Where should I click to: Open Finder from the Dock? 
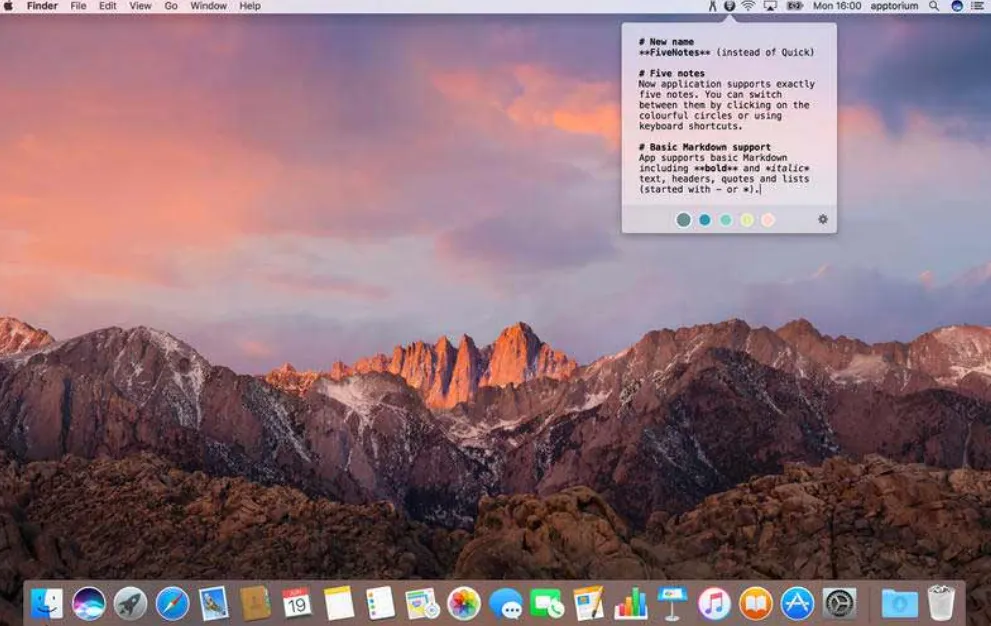click(47, 603)
